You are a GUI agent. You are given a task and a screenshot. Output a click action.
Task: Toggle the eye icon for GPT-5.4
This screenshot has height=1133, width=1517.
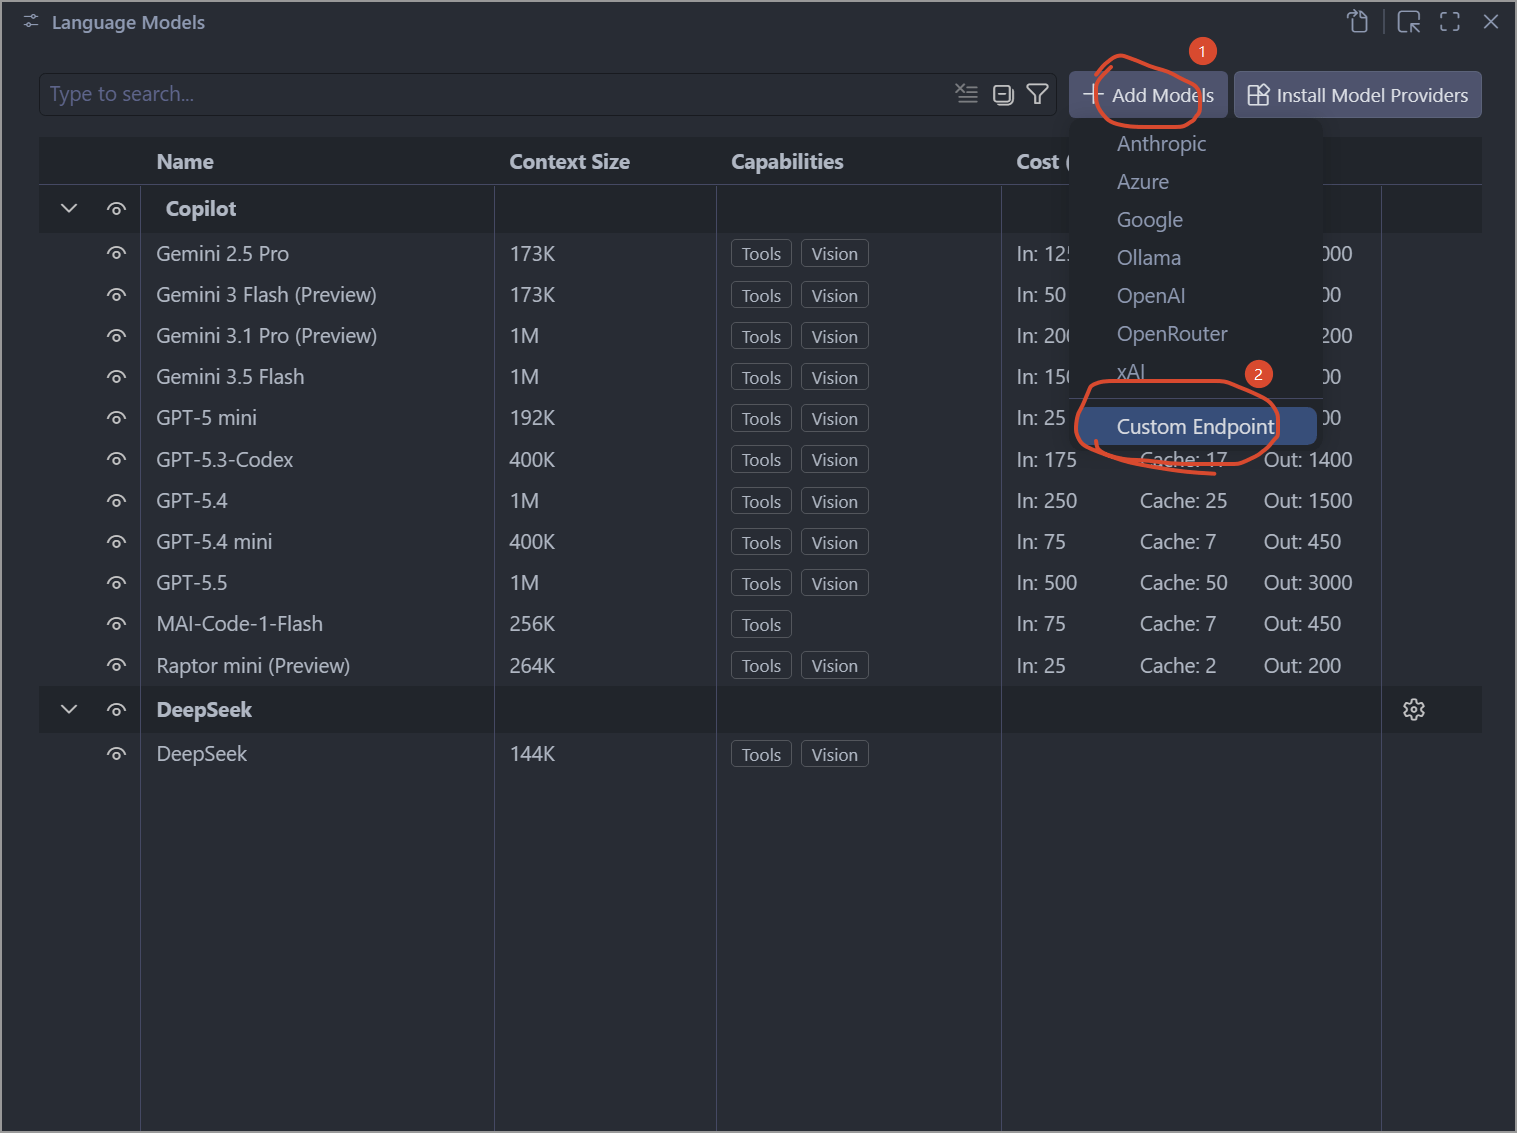(x=117, y=501)
